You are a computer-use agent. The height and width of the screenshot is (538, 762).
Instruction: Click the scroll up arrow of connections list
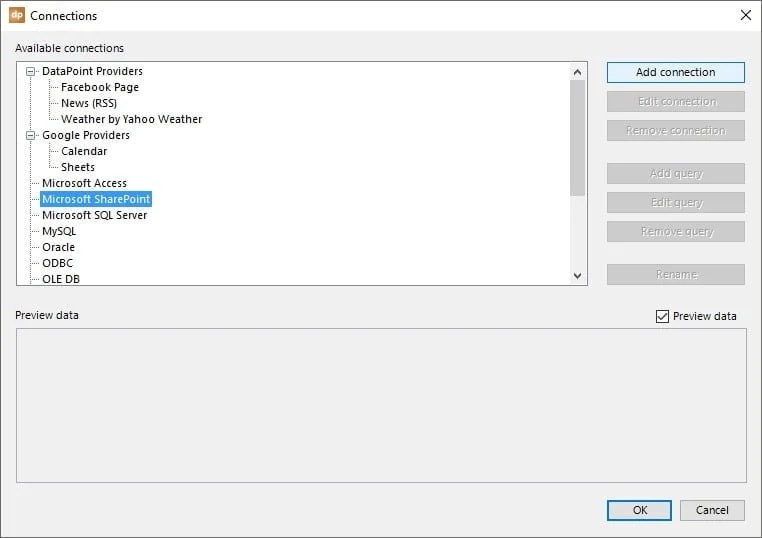[x=577, y=72]
